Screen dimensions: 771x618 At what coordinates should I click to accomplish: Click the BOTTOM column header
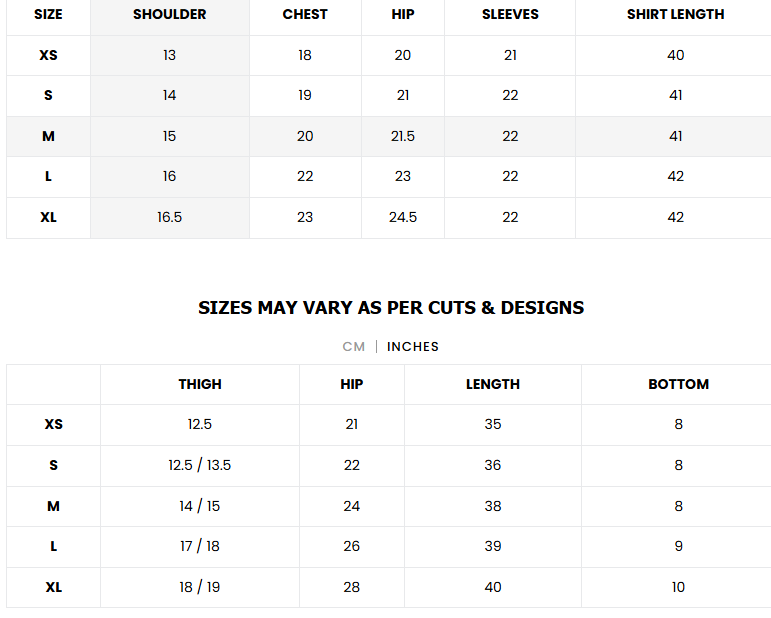(678, 384)
